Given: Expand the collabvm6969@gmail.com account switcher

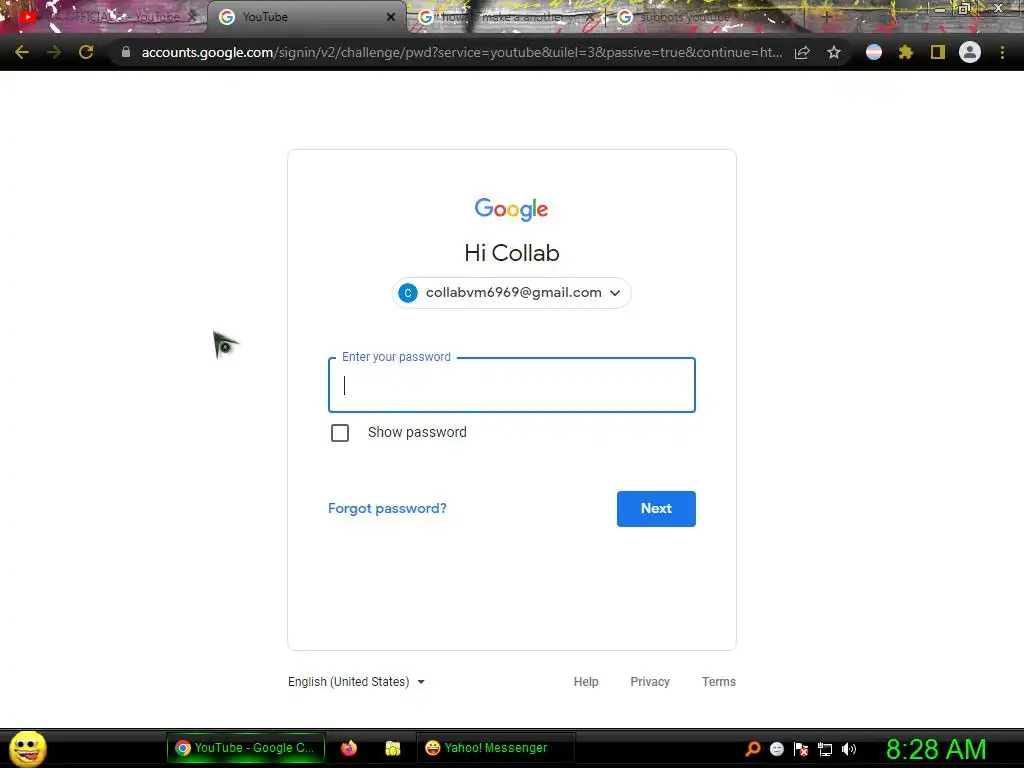Looking at the screenshot, I should click(512, 293).
